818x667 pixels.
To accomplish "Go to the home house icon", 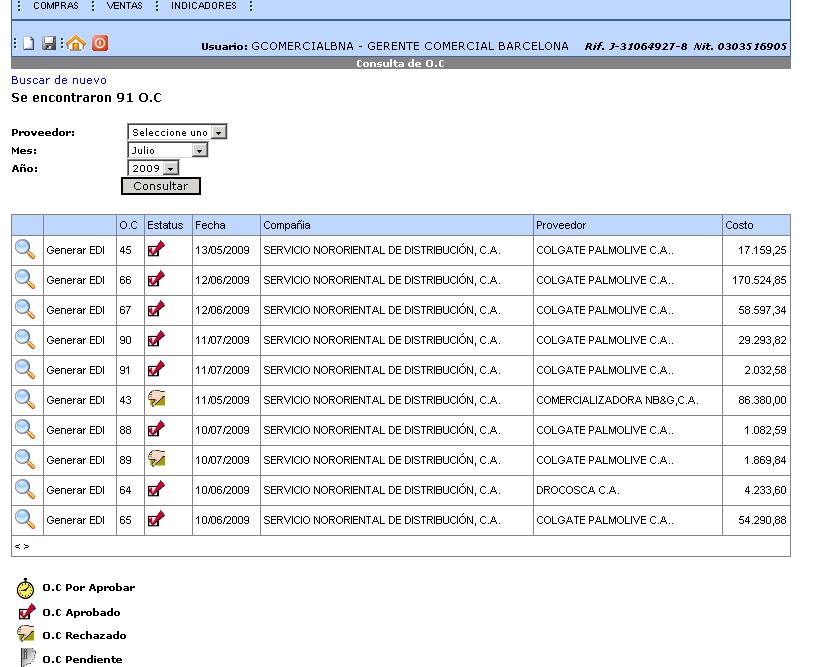I will point(76,43).
